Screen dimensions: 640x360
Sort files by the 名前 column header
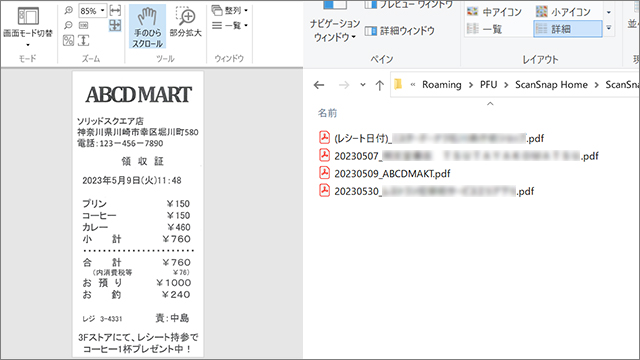[327, 113]
